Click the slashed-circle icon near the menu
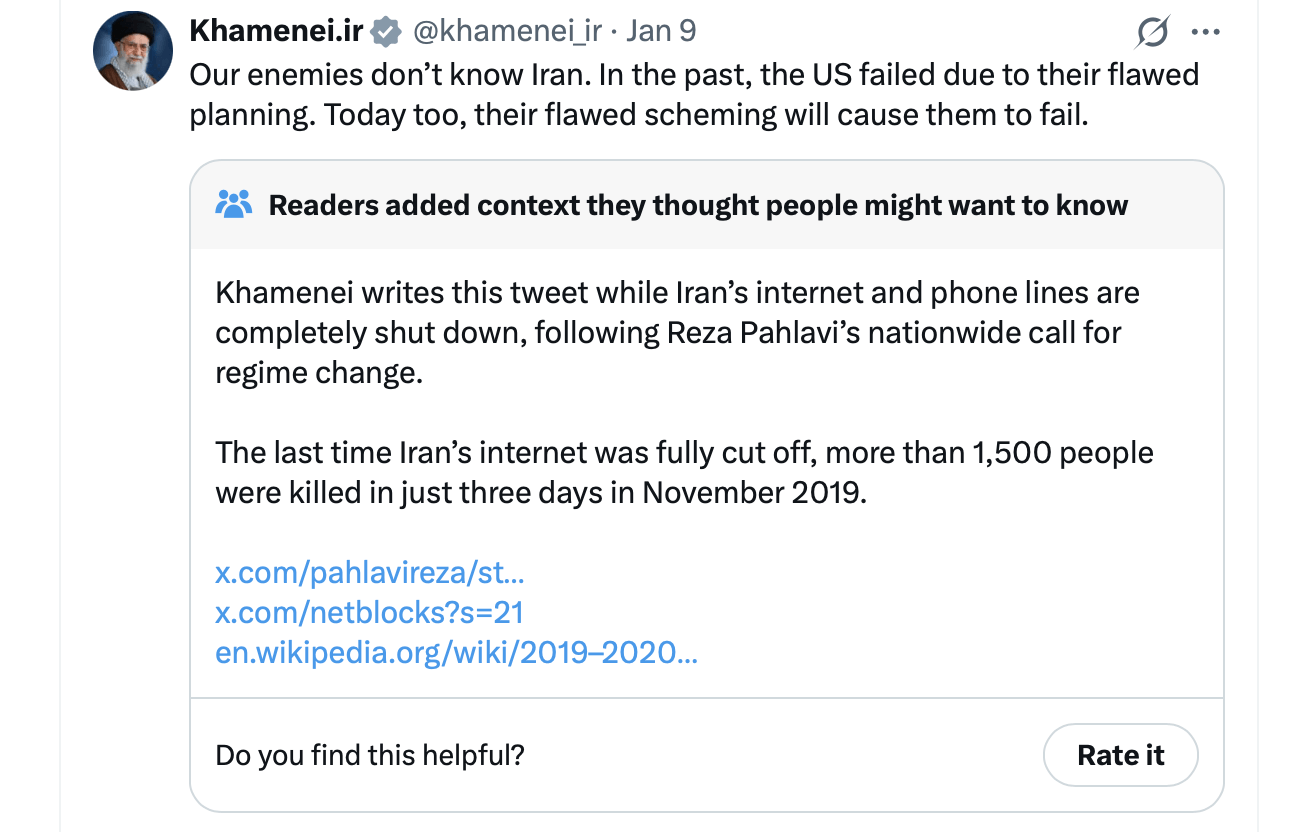Screen dimensions: 1312x832 (1151, 32)
